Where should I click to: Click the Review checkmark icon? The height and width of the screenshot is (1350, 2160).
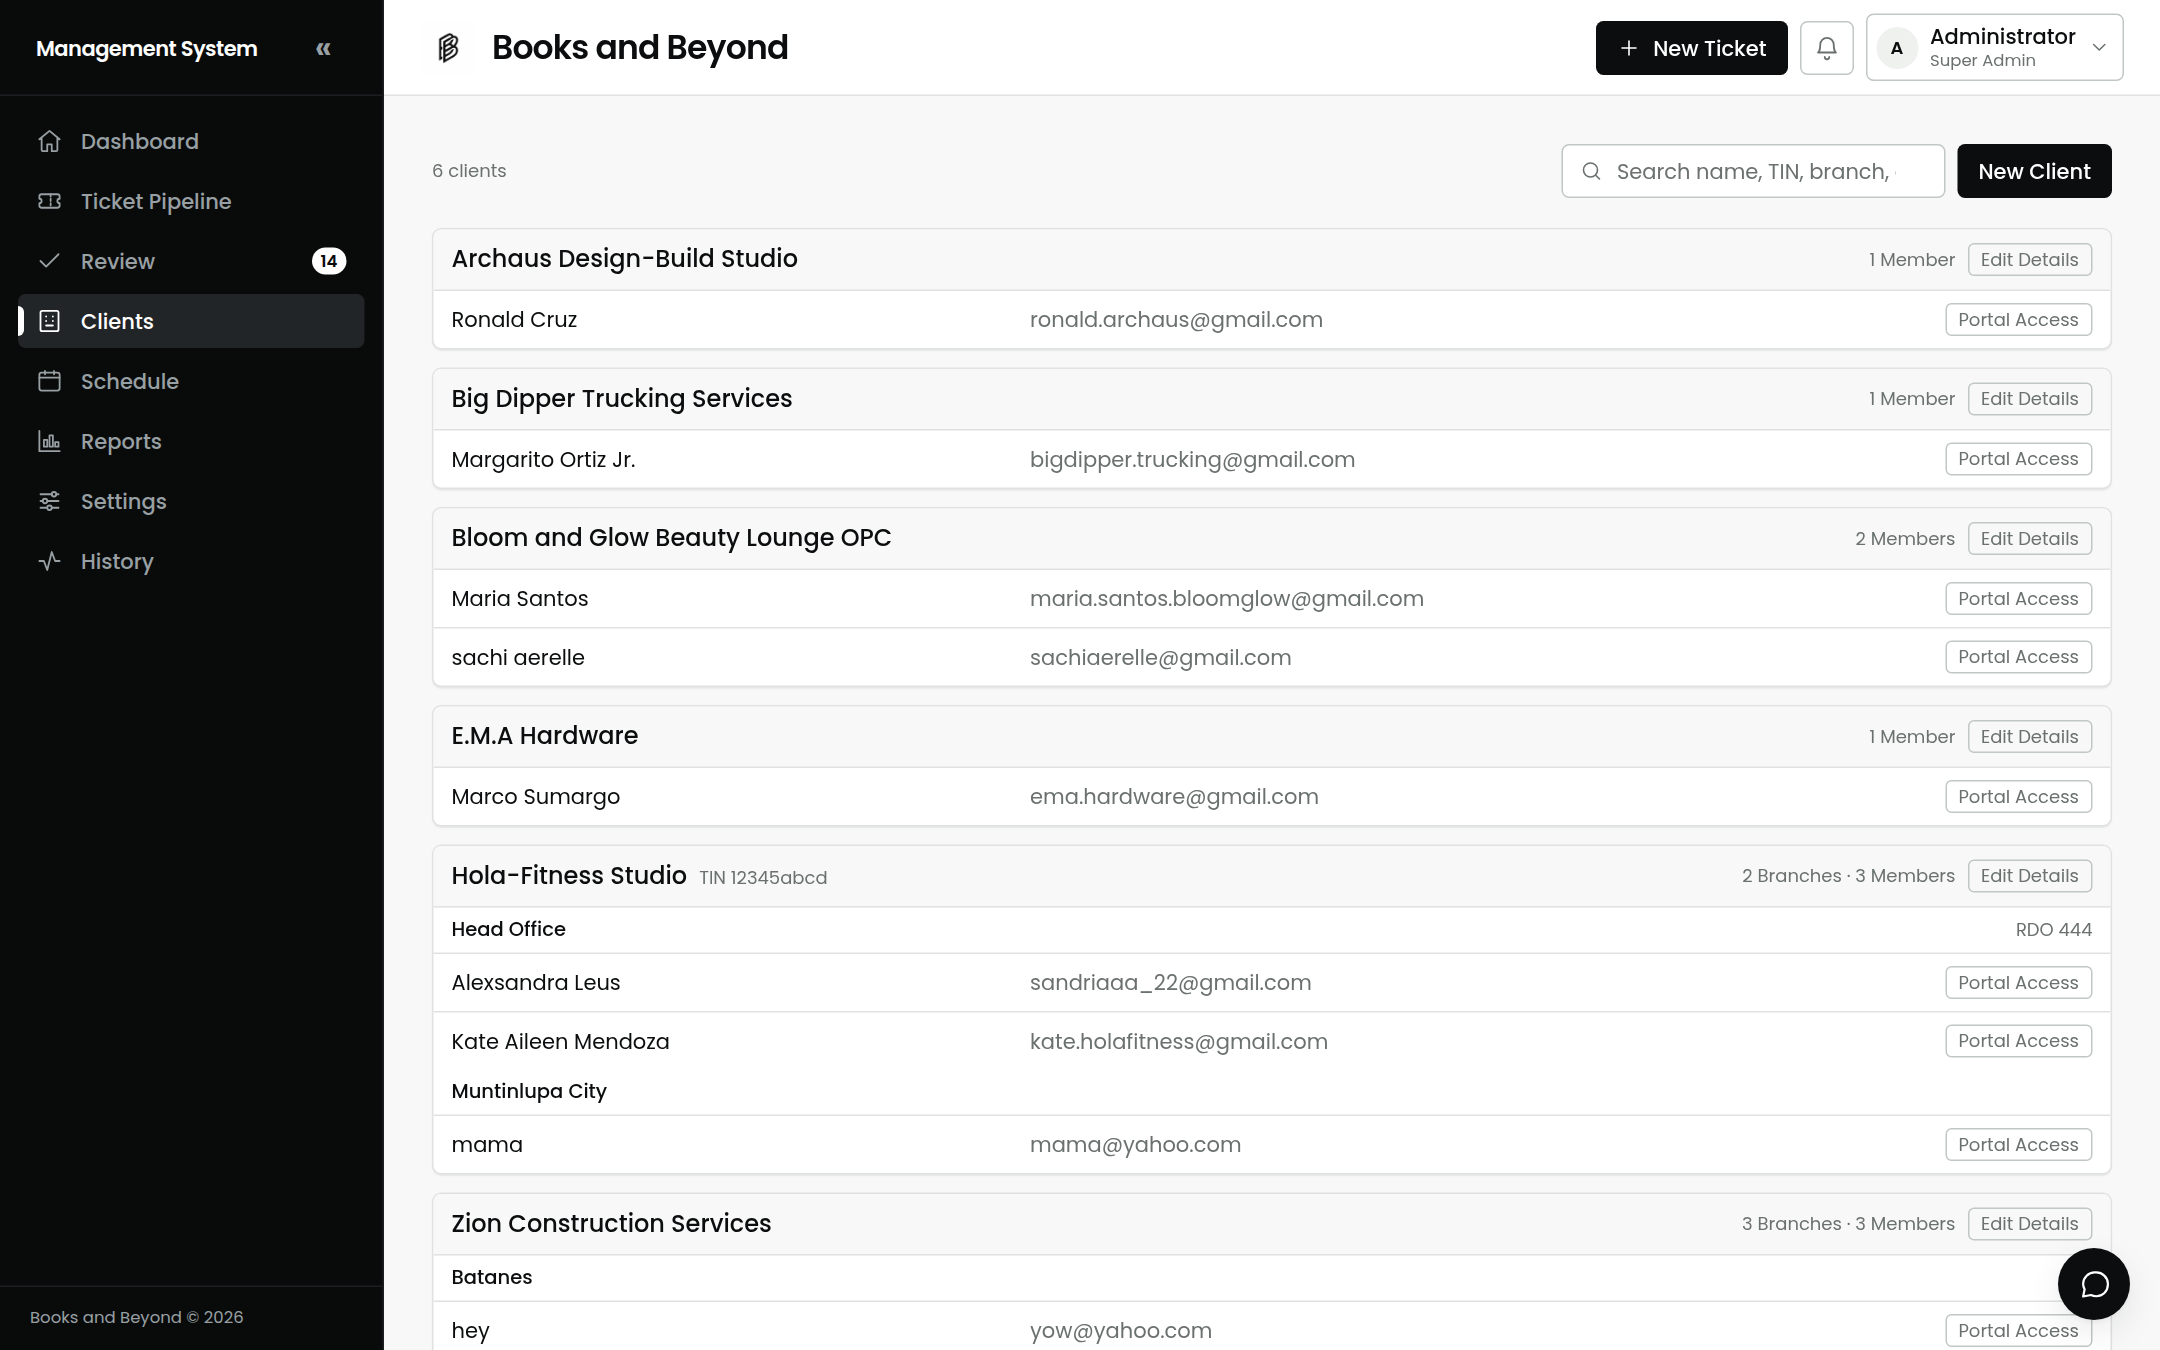(x=49, y=261)
